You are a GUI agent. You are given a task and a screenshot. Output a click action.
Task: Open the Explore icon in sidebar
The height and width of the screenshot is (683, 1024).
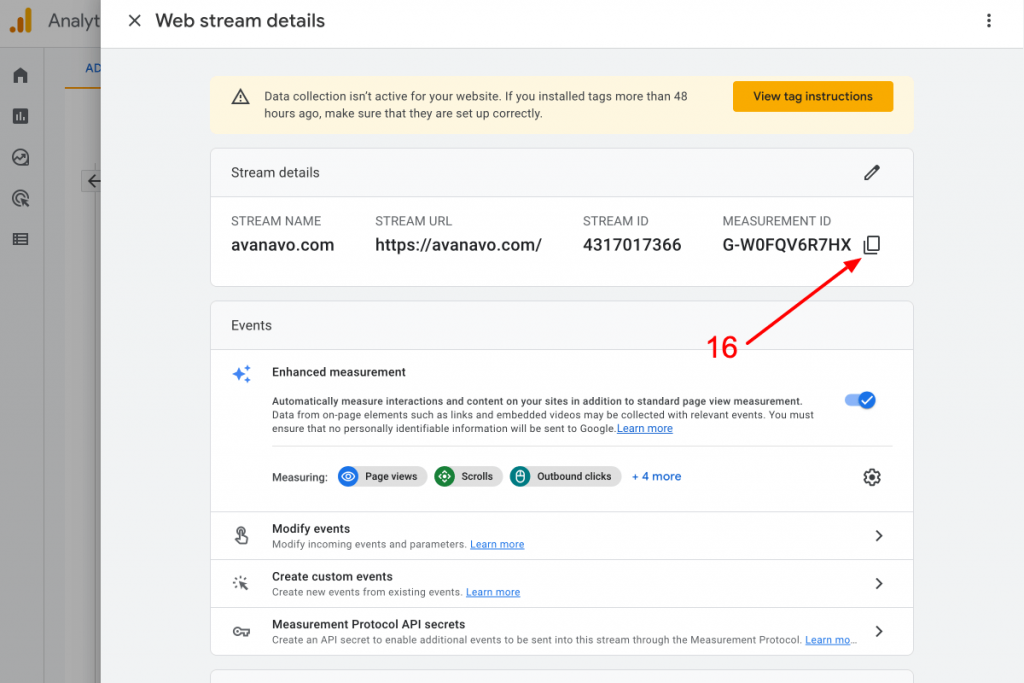pos(21,157)
